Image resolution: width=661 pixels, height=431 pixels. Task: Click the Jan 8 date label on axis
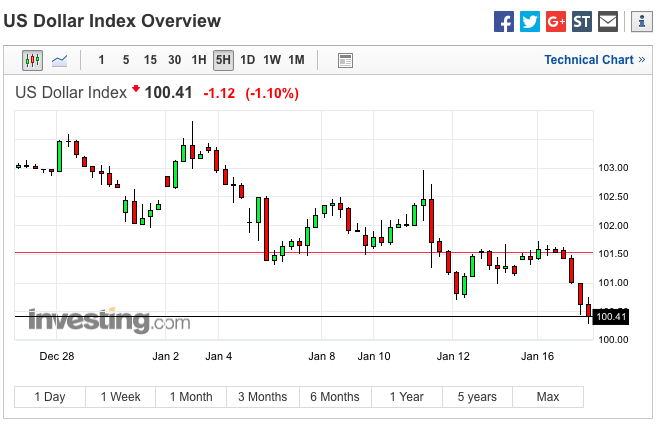coord(322,356)
